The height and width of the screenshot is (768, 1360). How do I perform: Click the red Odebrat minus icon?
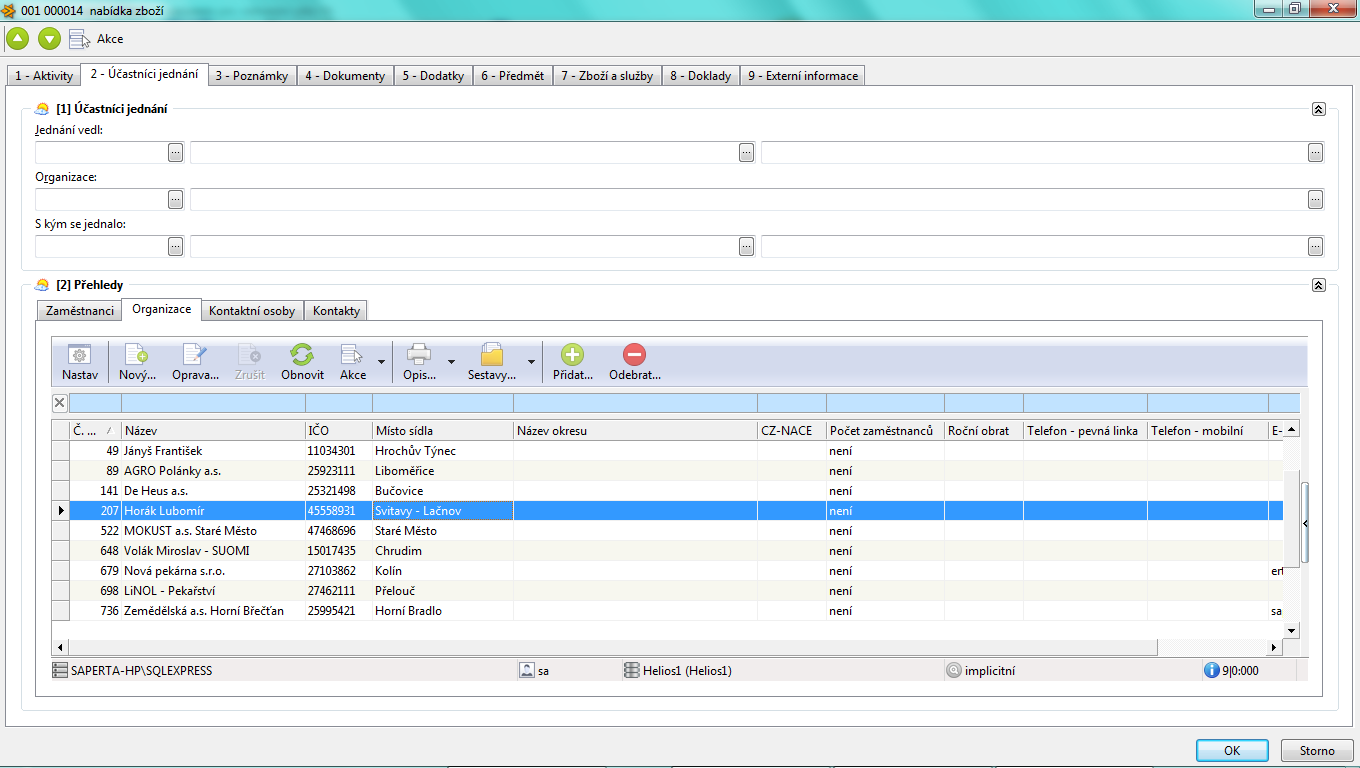[634, 354]
